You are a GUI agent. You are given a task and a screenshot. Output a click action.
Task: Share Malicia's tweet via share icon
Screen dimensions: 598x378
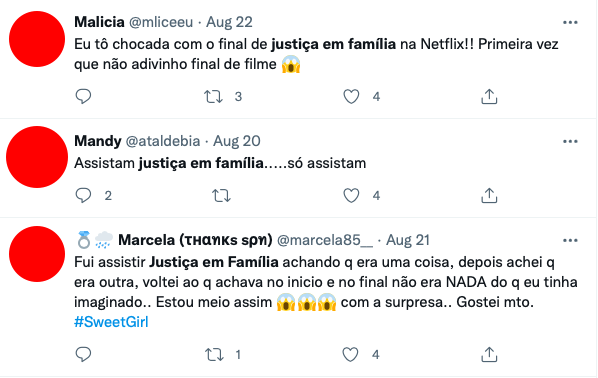[489, 97]
